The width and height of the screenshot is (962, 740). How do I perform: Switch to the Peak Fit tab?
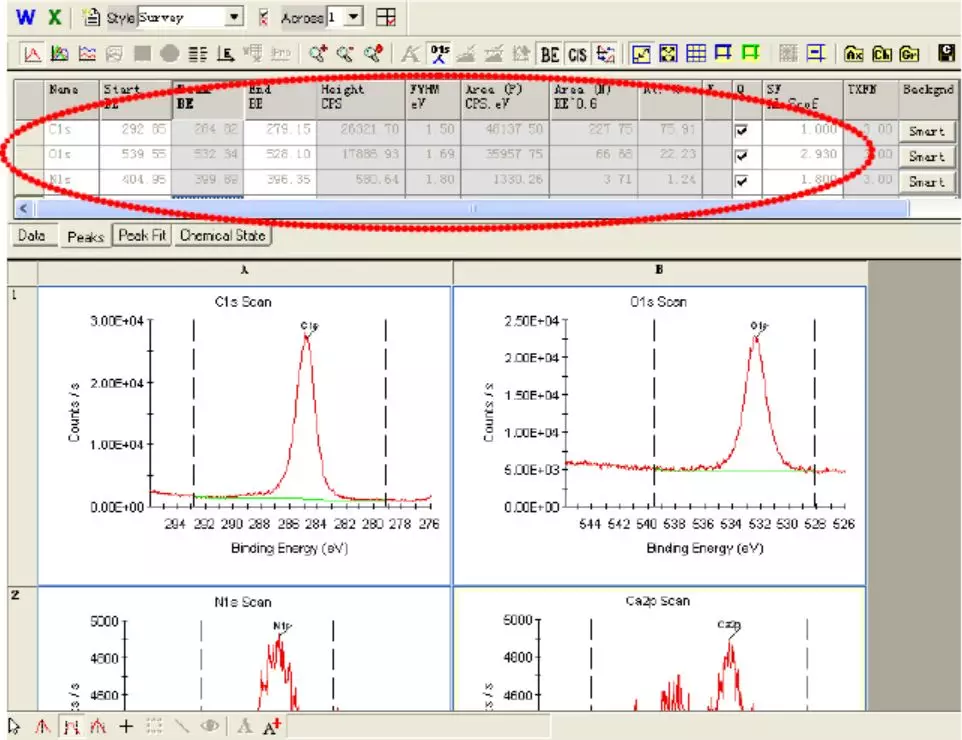click(x=142, y=236)
